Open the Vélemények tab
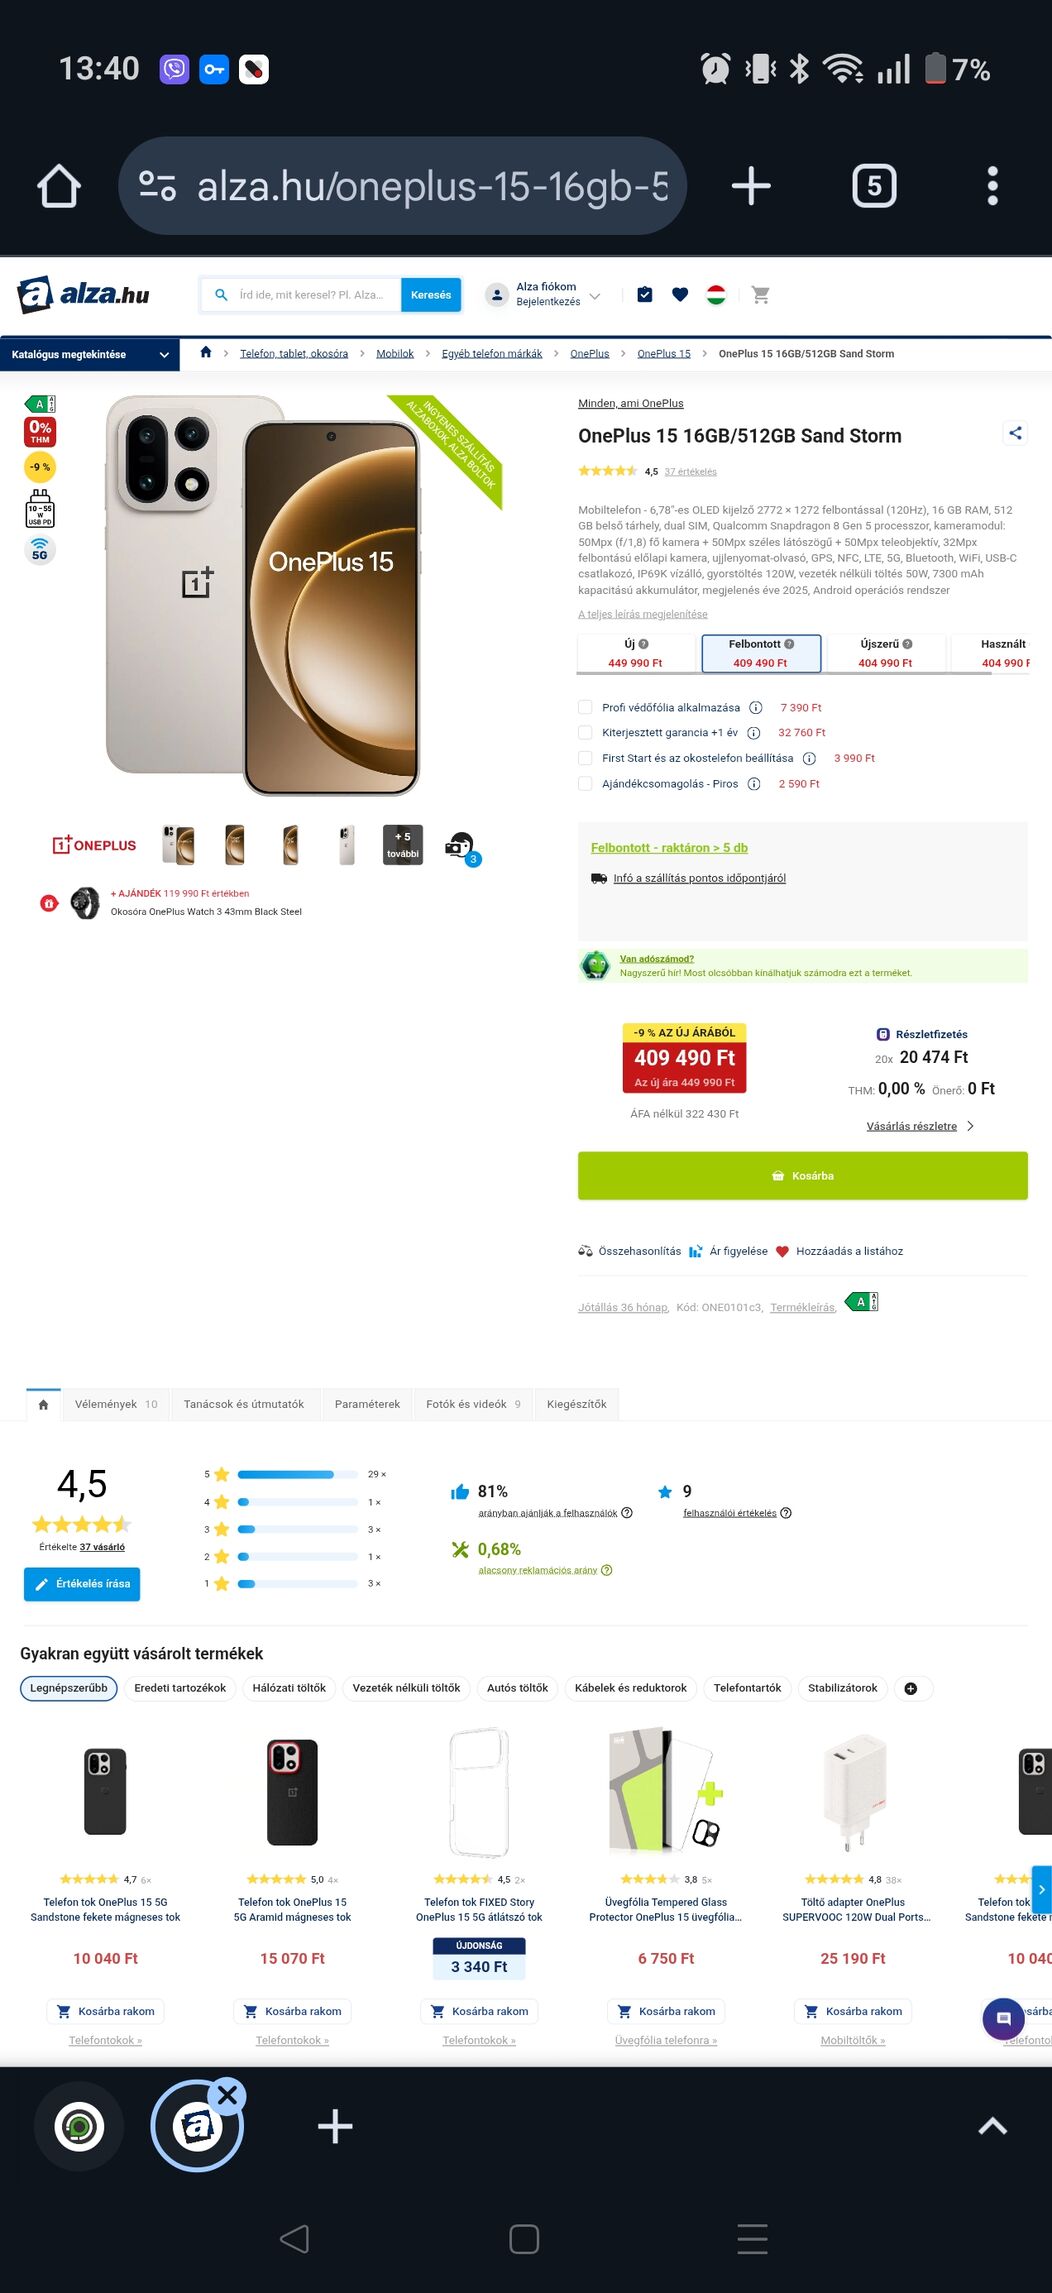Viewport: 1052px width, 2293px height. [115, 1404]
